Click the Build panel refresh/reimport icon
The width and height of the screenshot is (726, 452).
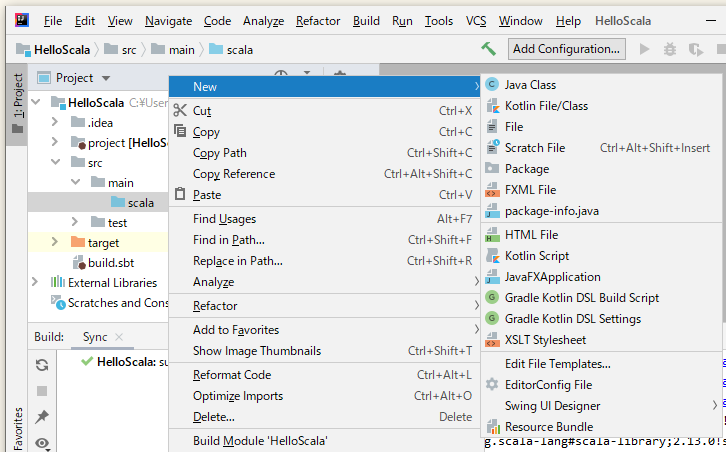[42, 365]
